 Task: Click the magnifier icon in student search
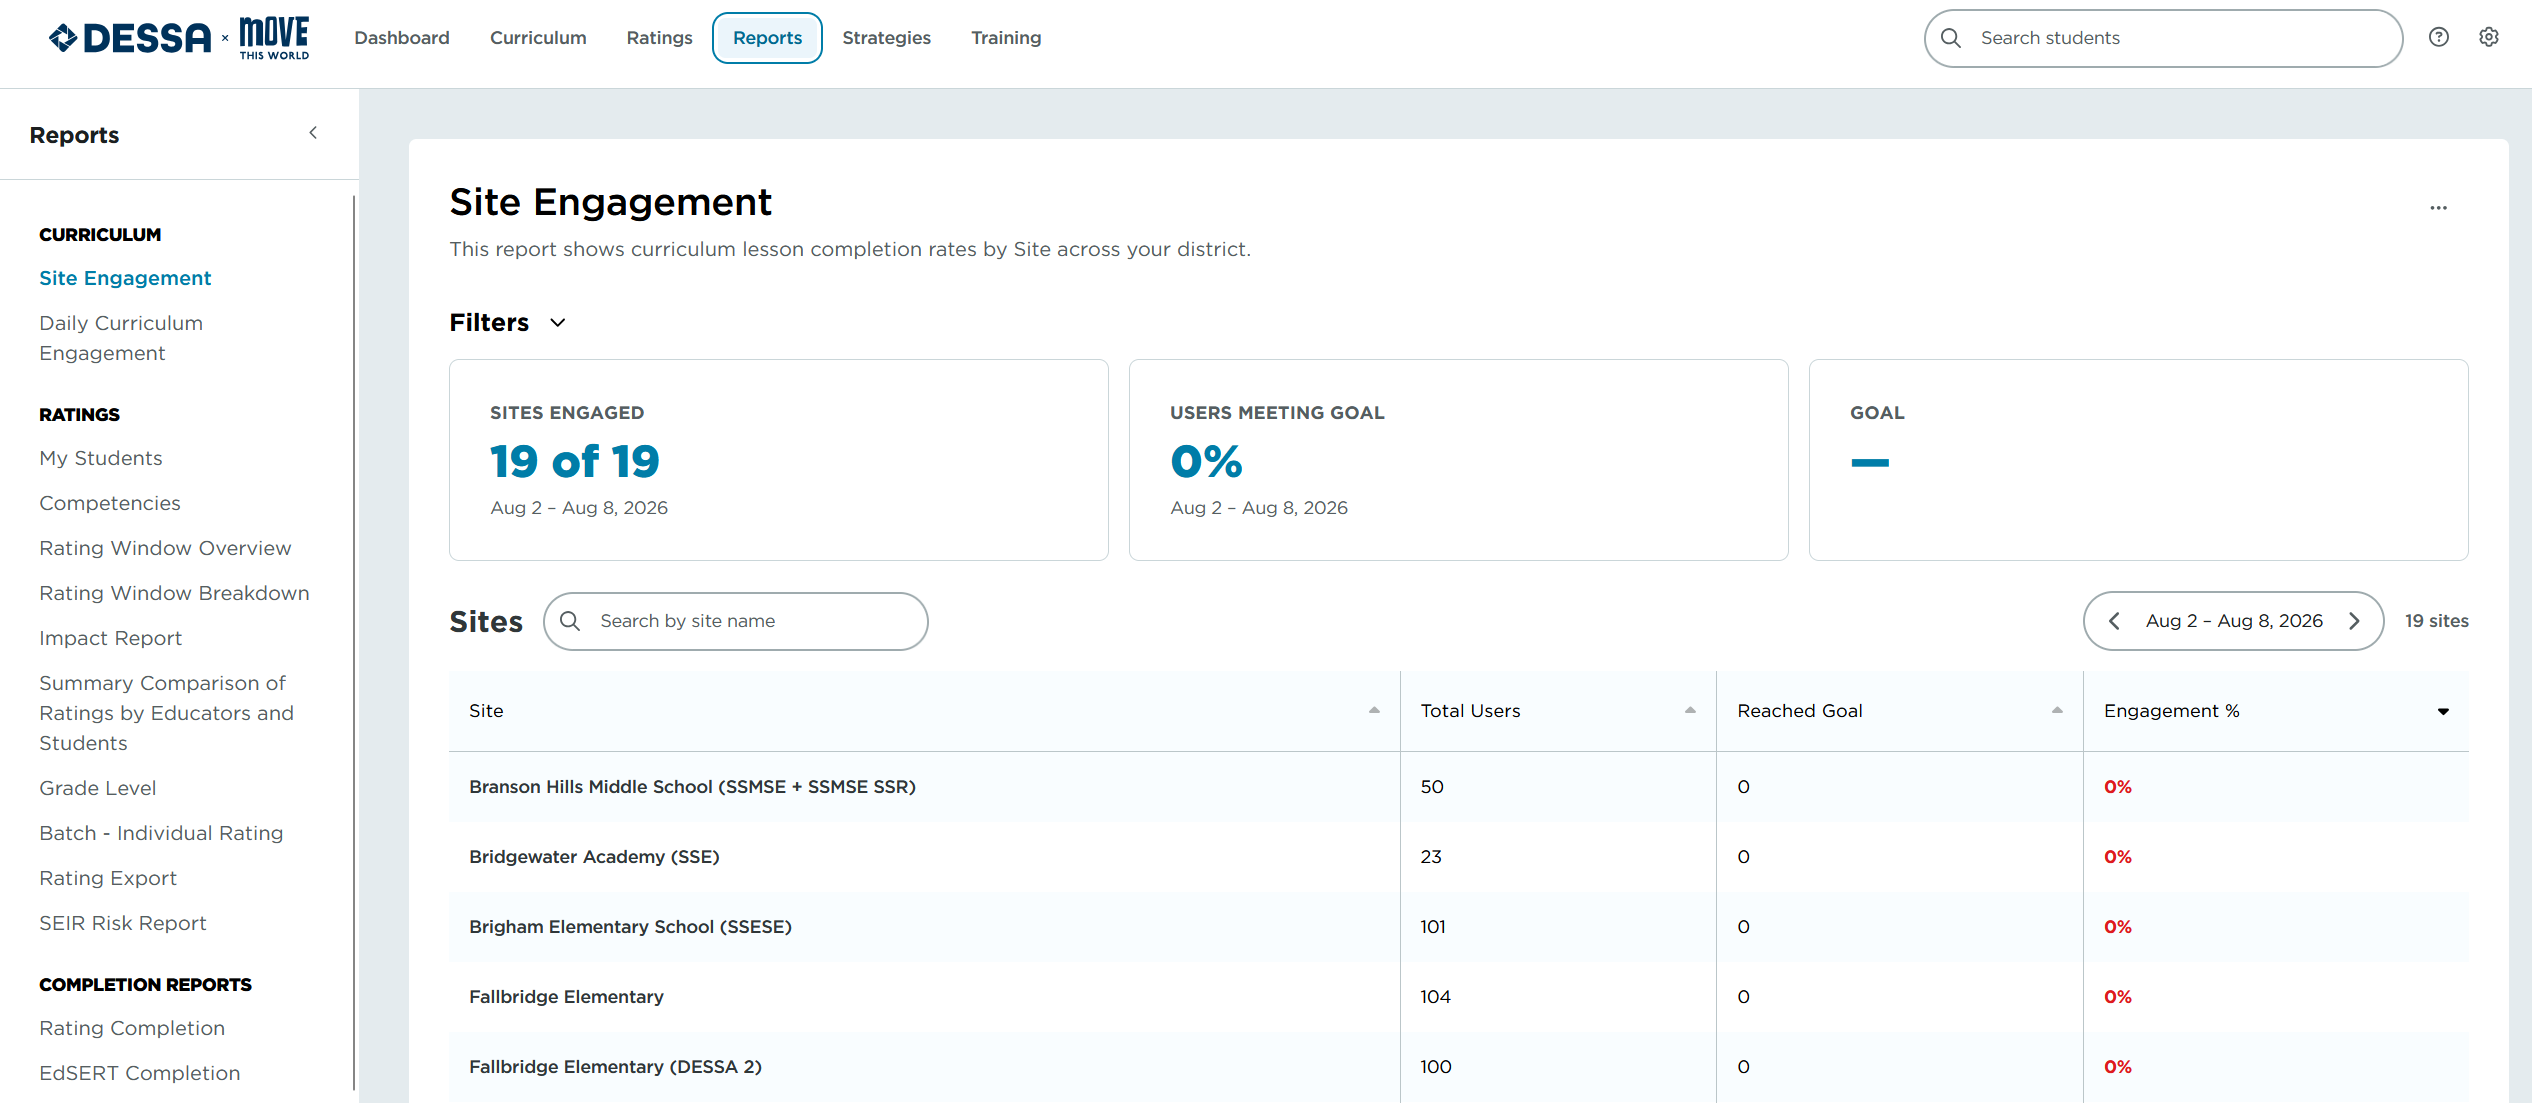pos(1951,38)
